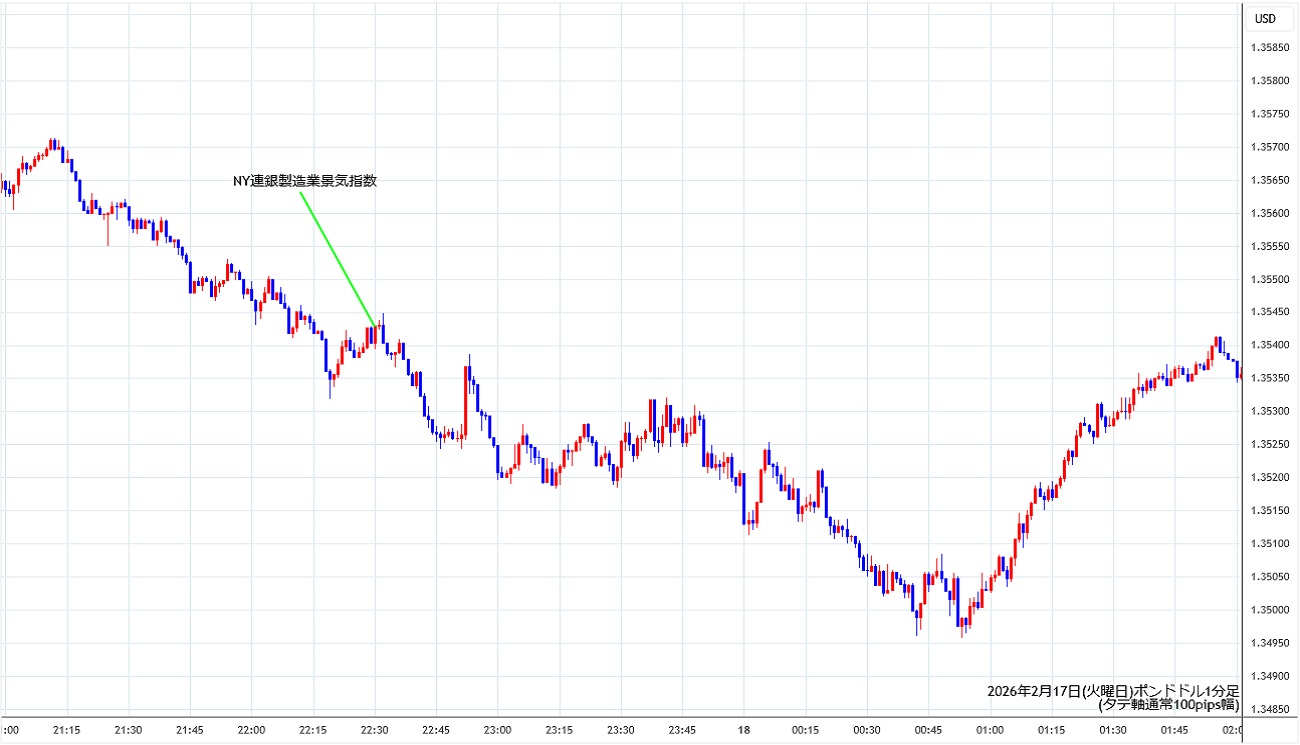The height and width of the screenshot is (745, 1300).
Task: Click the 21:45 time axis label
Action: pyautogui.click(x=190, y=730)
